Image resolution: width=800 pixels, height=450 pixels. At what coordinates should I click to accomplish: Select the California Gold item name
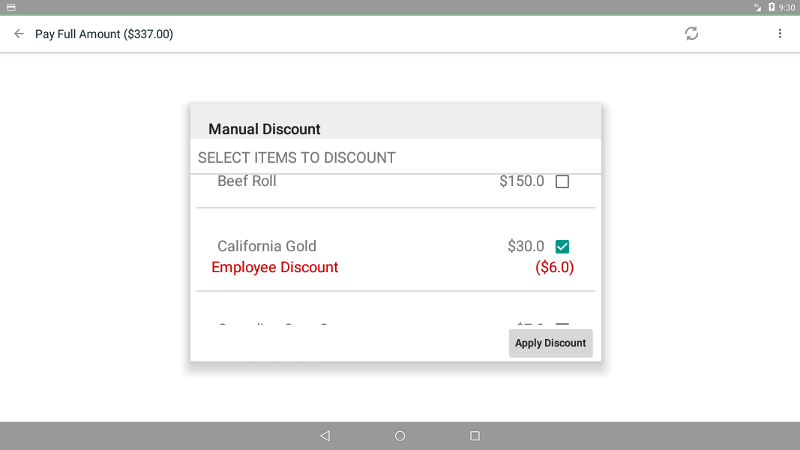pos(267,246)
